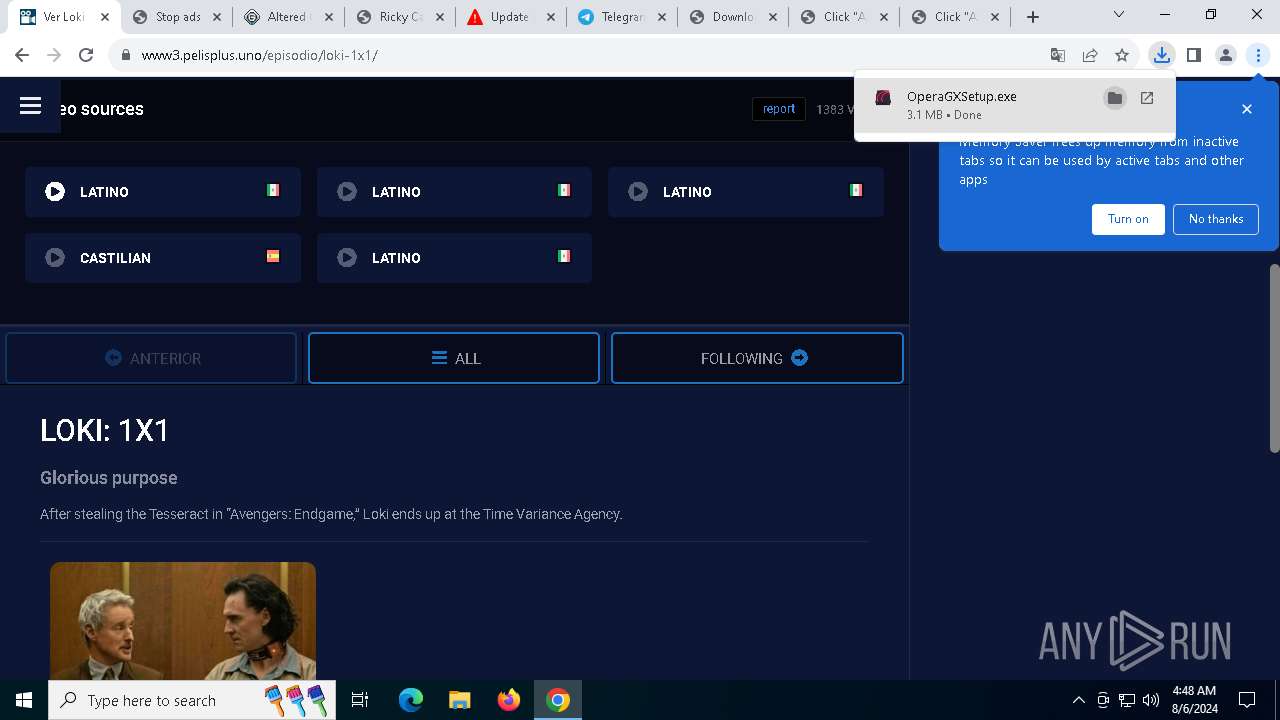Screen dimensions: 1280x720
Task: Go to FOLLOWING episode
Action: [x=757, y=358]
